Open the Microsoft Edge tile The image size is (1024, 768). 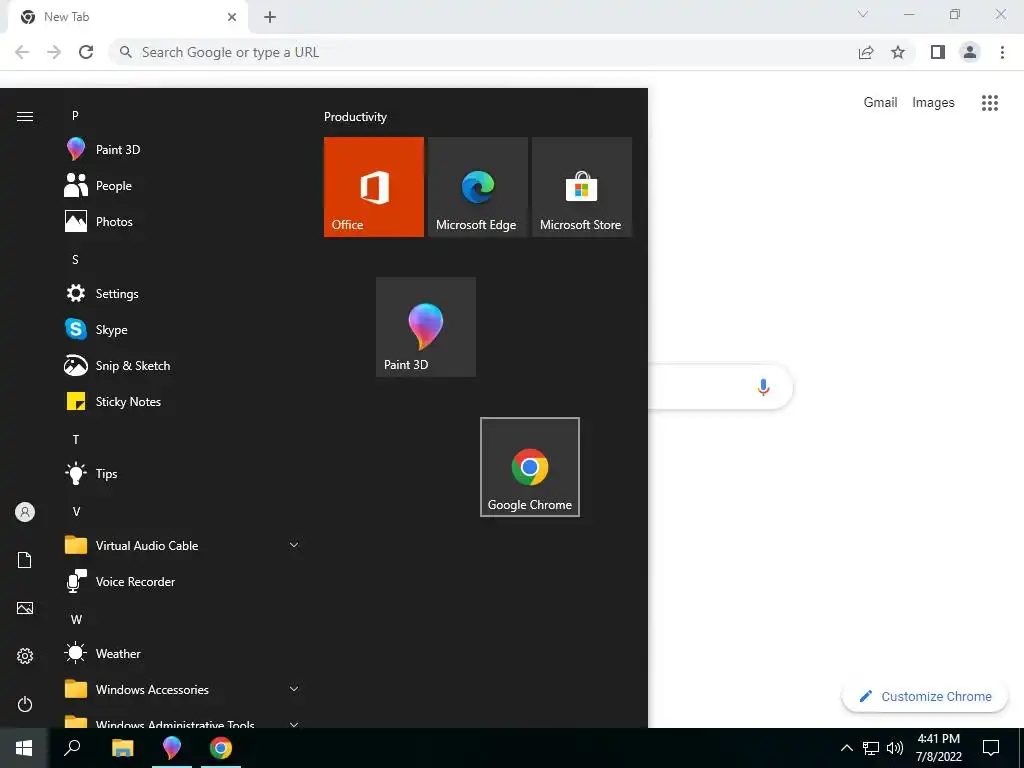477,187
